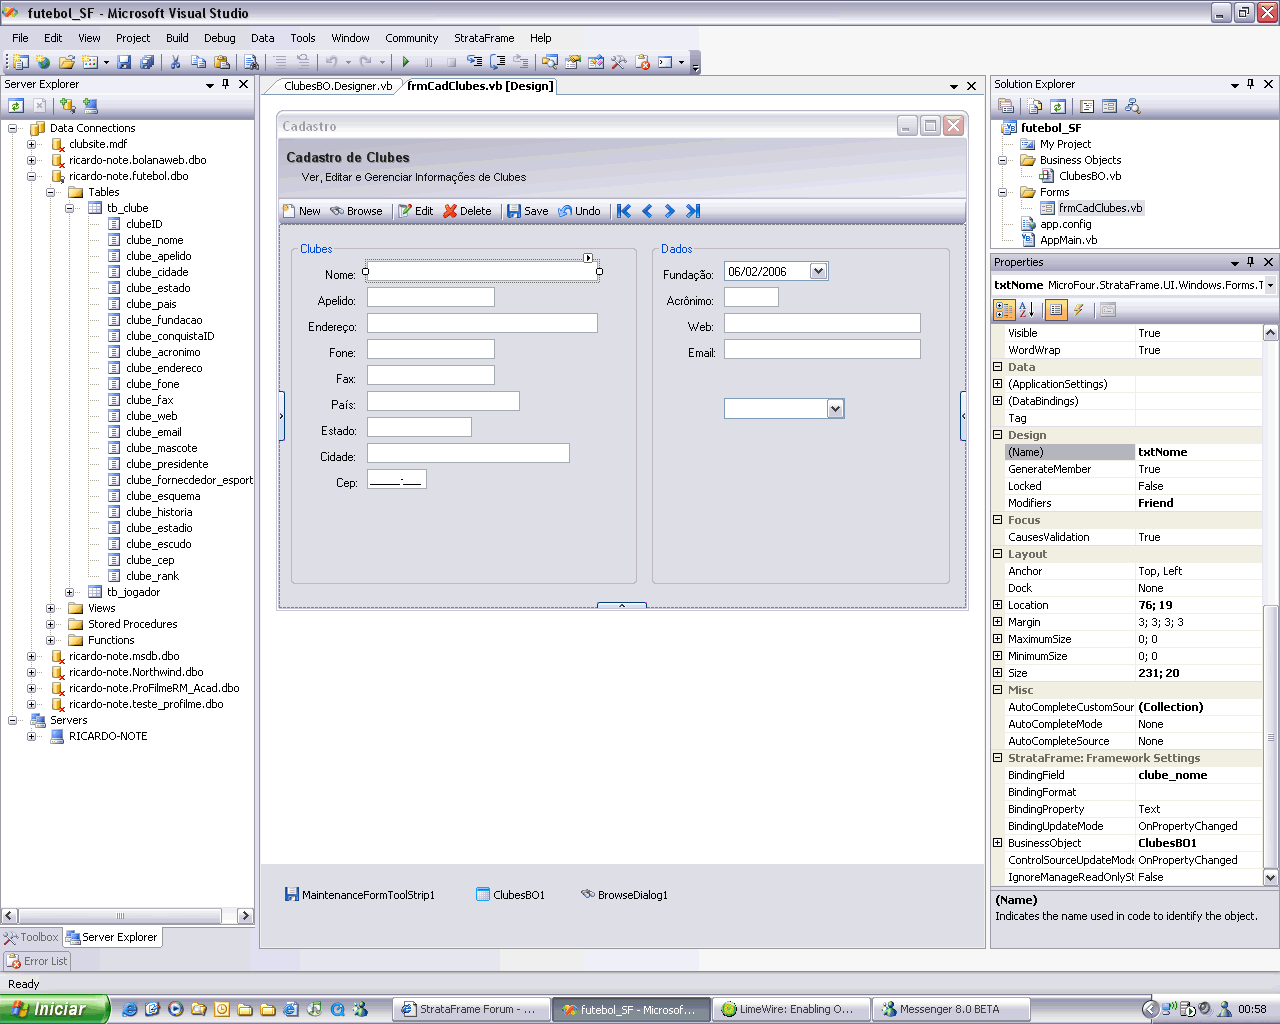The image size is (1280, 1024).
Task: Click View Class Diagram icon in Solution Explorer
Action: point(1133,106)
